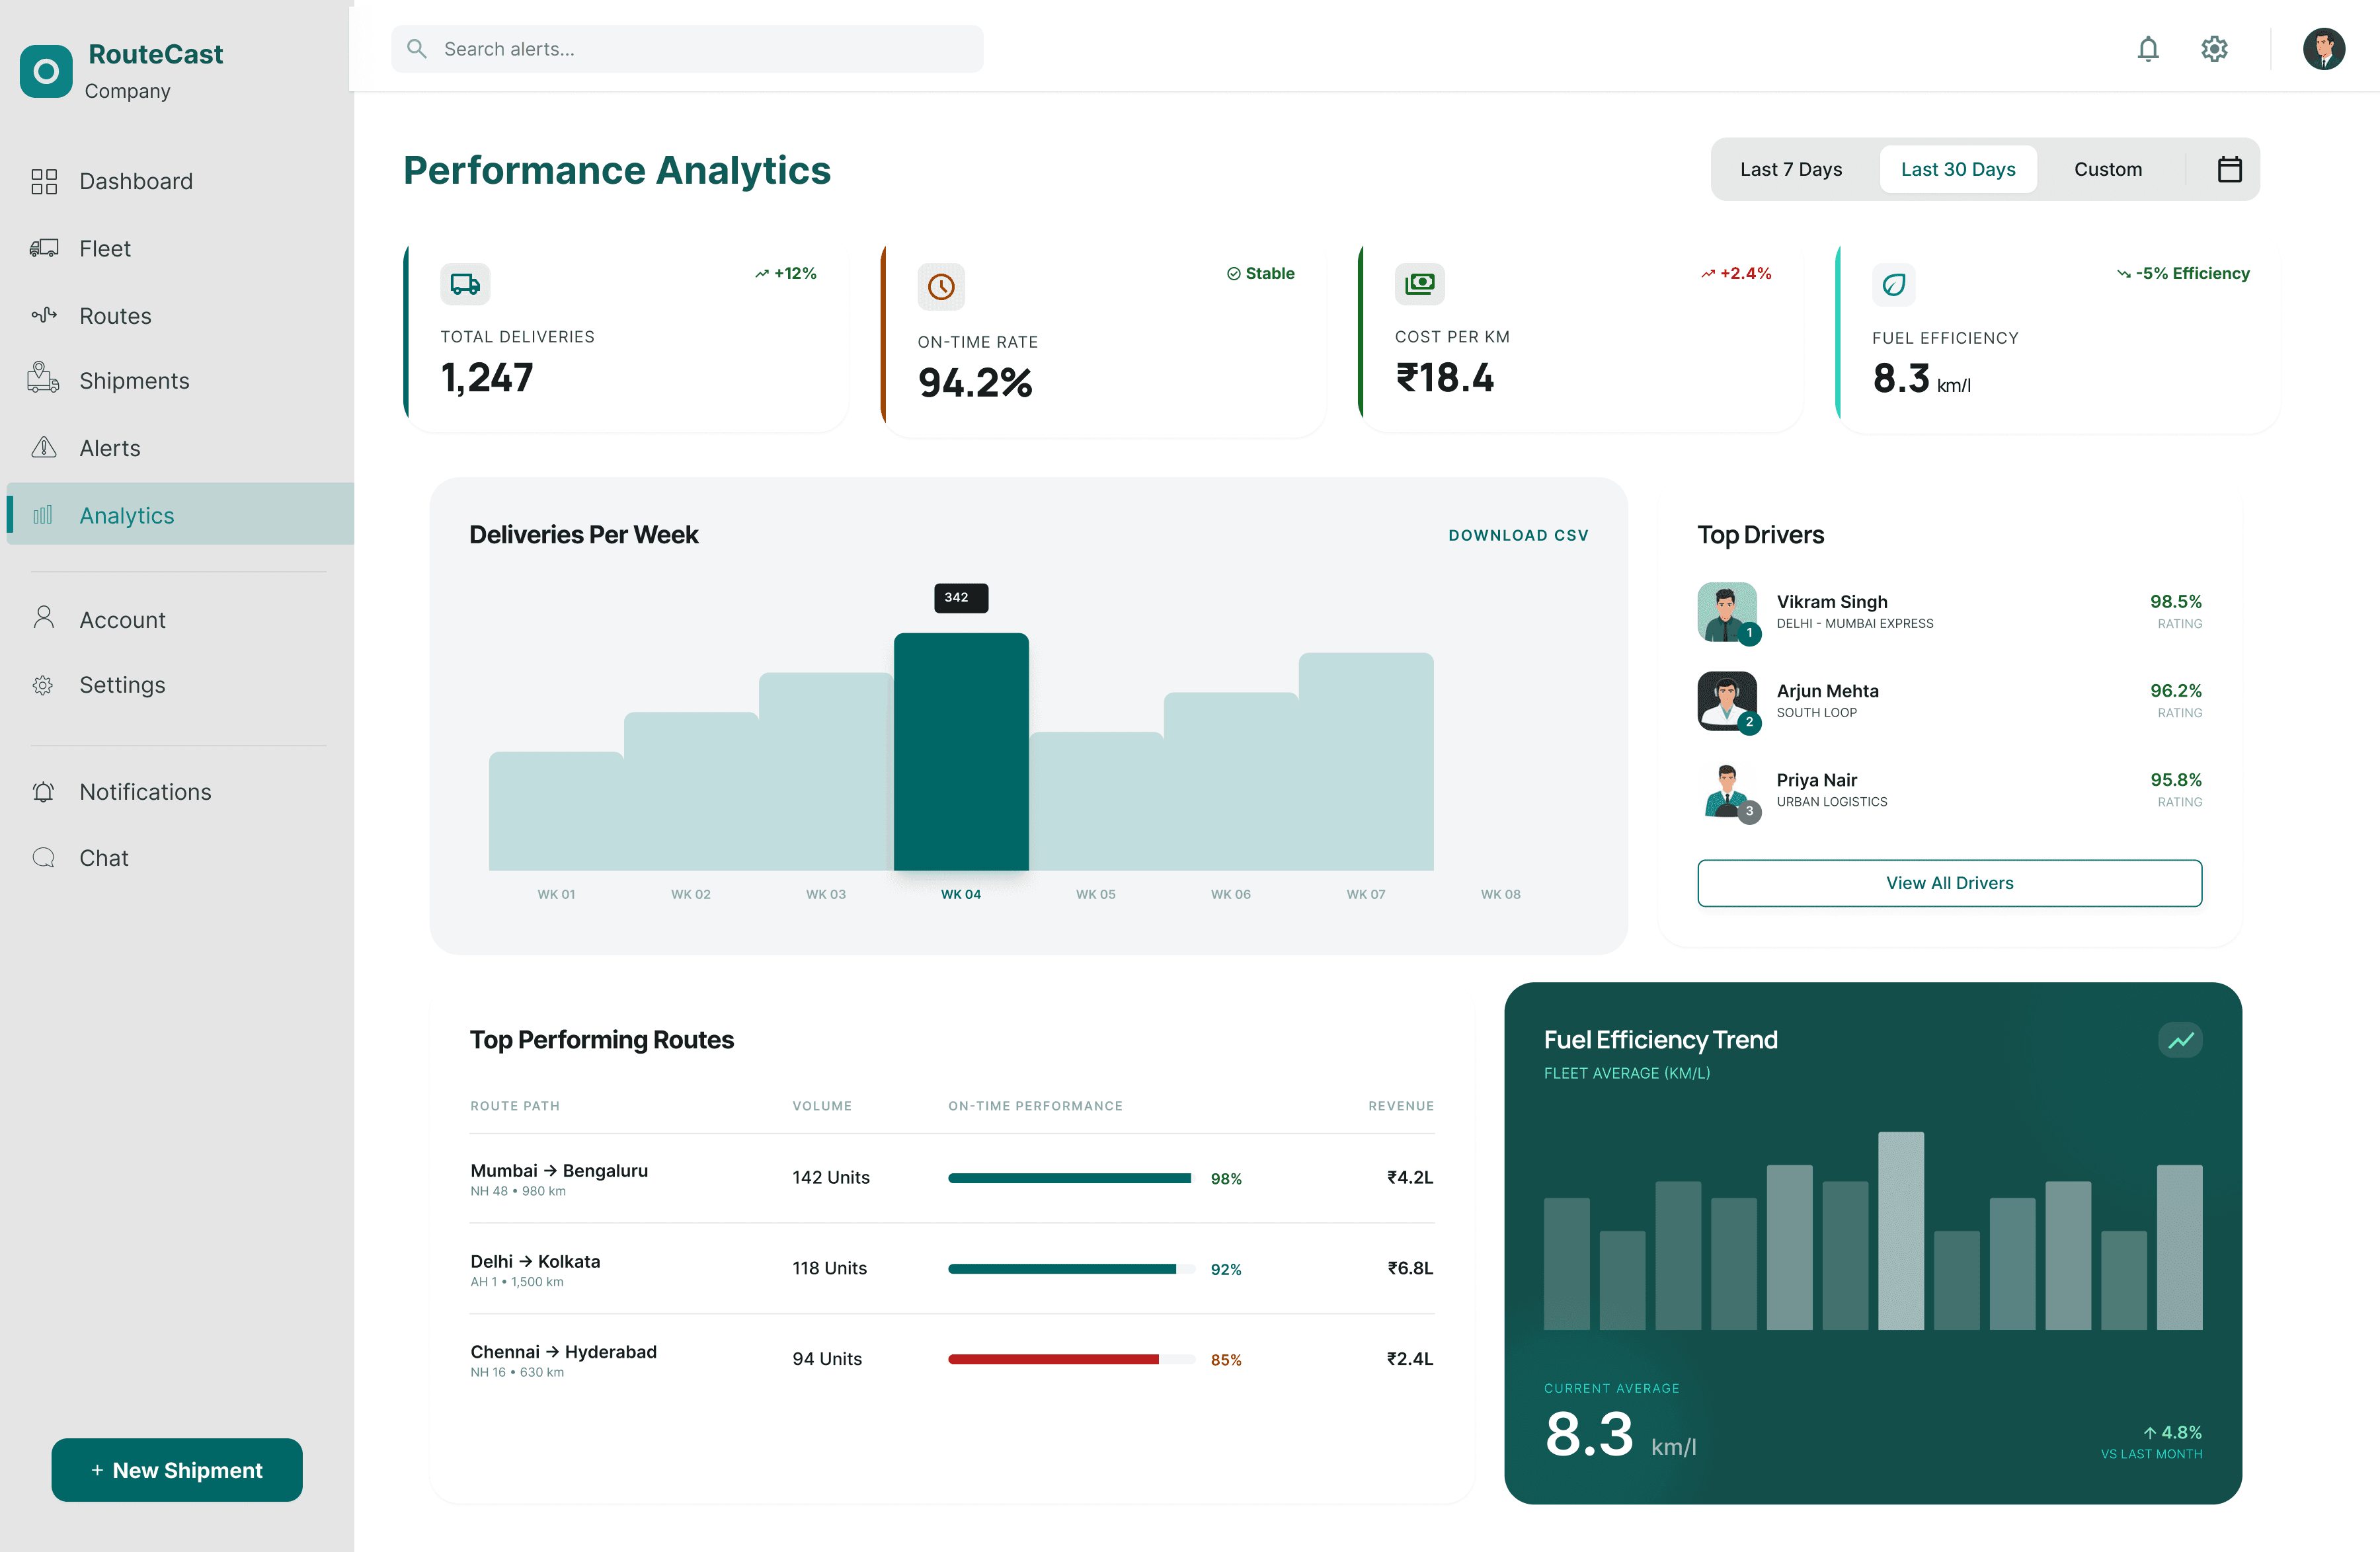Click the settings gear icon in header
The width and height of the screenshot is (2380, 1552).
[x=2214, y=49]
